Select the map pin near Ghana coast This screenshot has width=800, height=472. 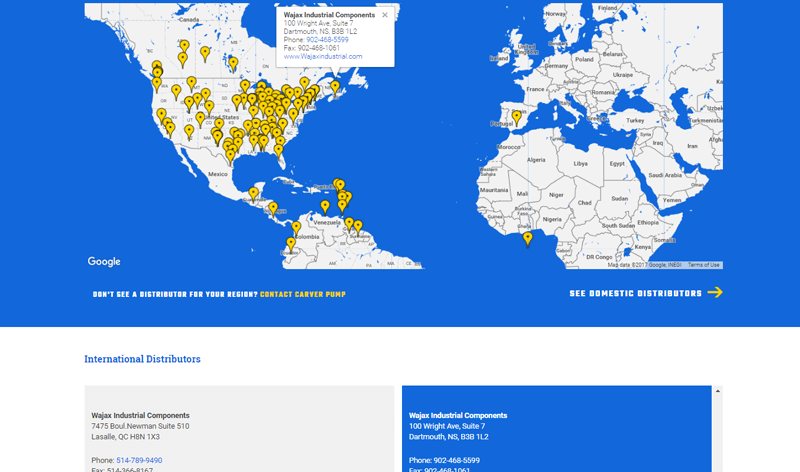click(528, 239)
